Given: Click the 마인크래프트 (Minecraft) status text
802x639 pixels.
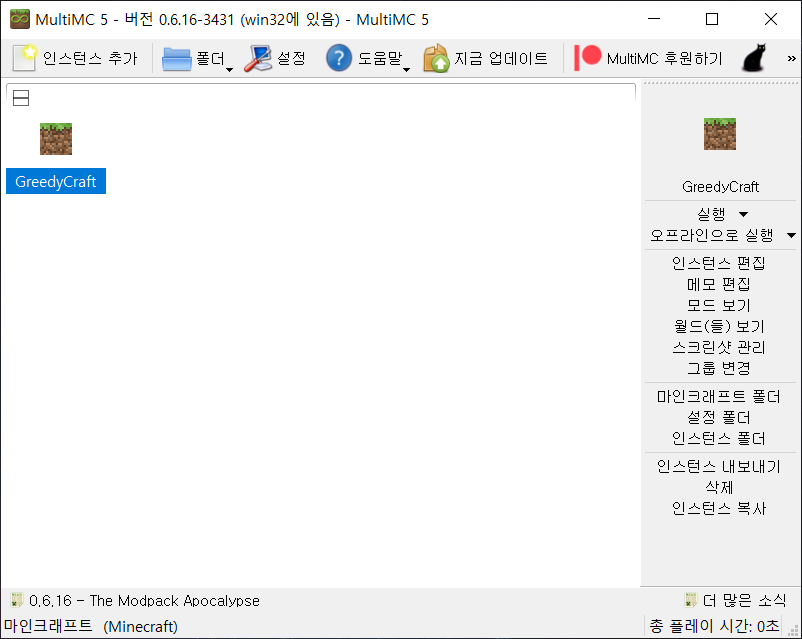Looking at the screenshot, I should (x=91, y=626).
